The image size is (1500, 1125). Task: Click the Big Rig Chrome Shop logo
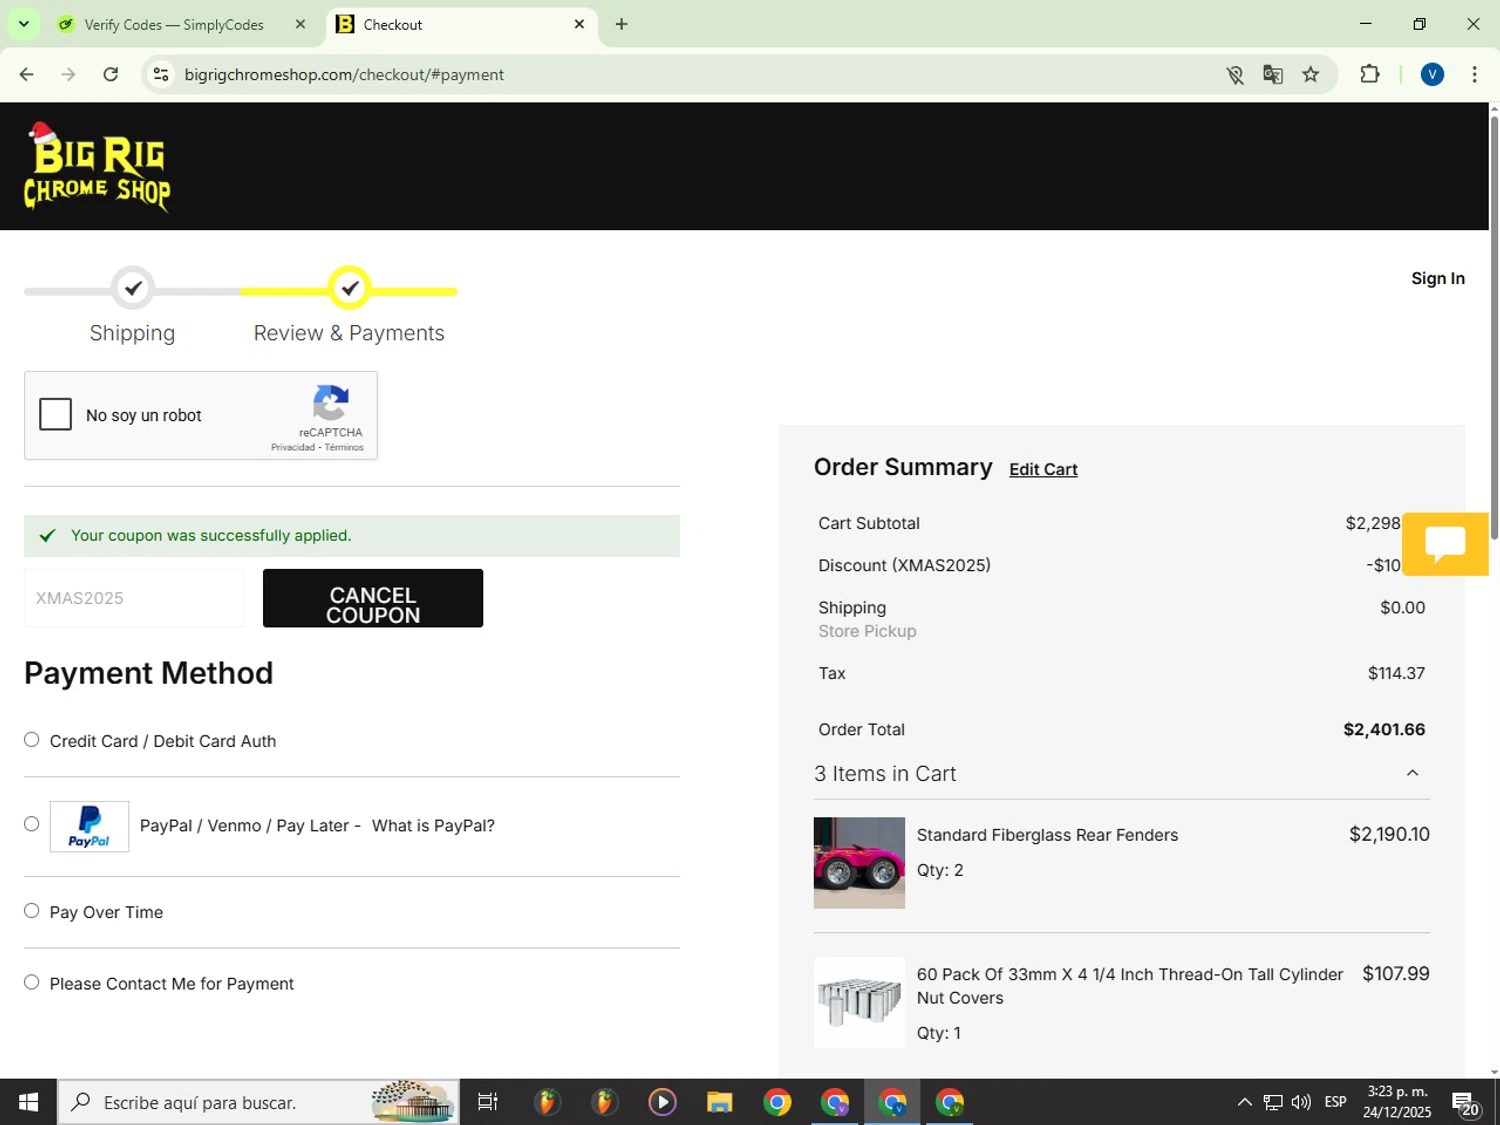coord(97,166)
